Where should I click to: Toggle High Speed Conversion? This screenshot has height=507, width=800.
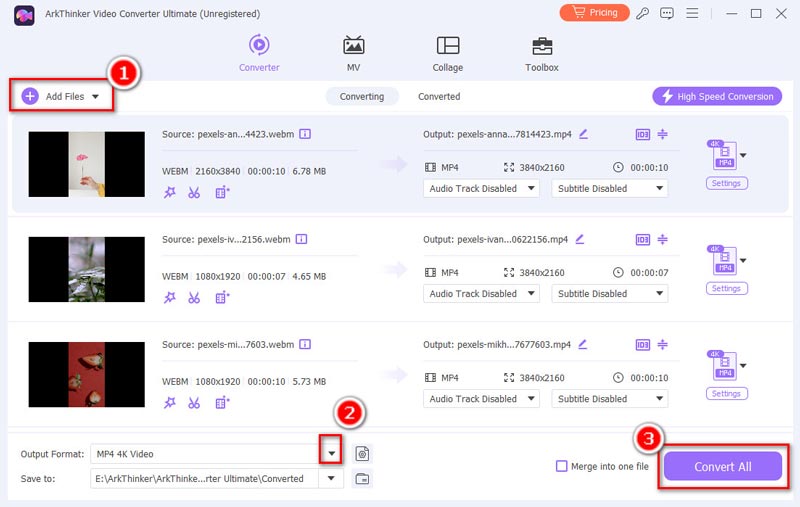tap(717, 96)
